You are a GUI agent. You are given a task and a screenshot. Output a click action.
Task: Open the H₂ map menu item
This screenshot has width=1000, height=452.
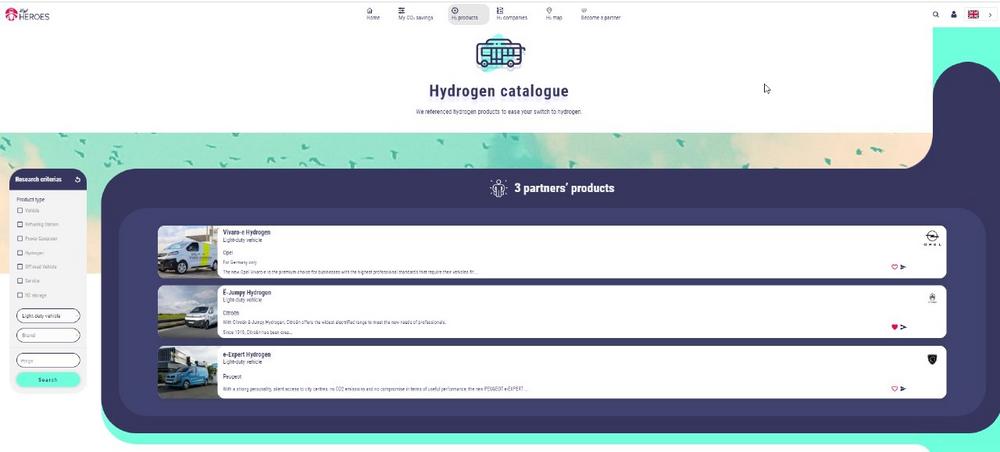click(x=553, y=14)
